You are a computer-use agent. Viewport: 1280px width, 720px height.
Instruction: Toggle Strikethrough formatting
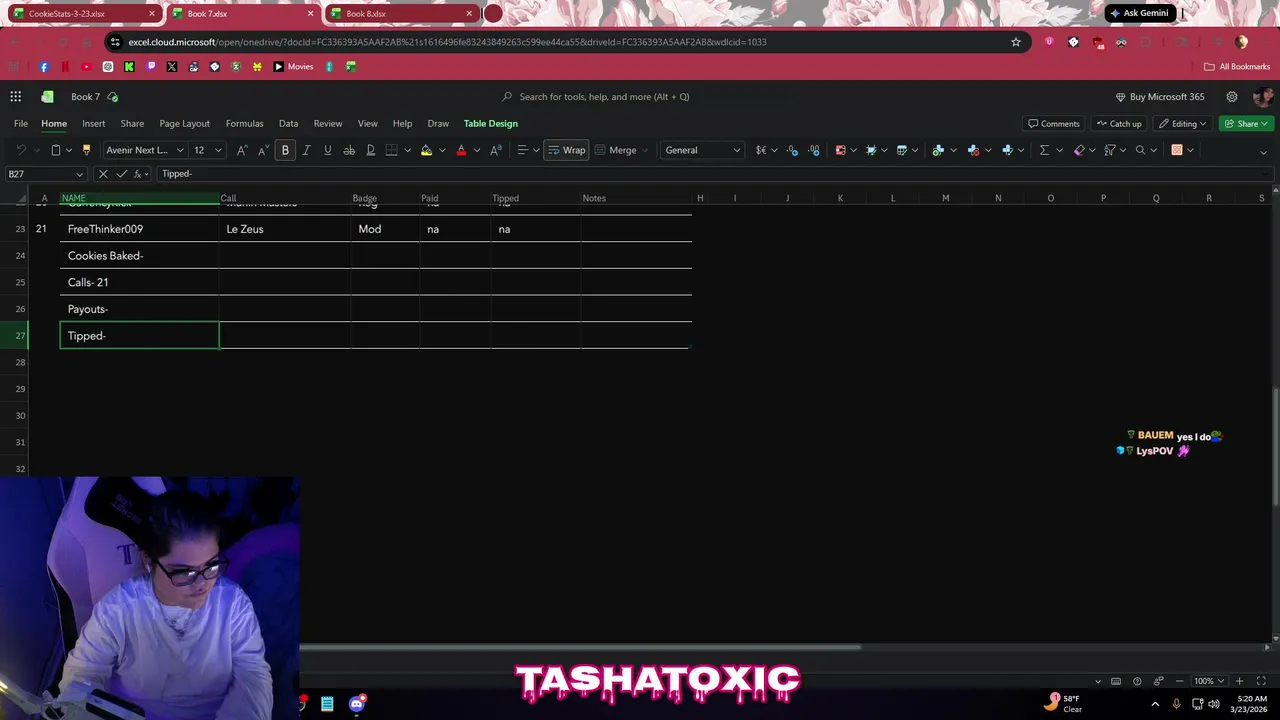349,150
